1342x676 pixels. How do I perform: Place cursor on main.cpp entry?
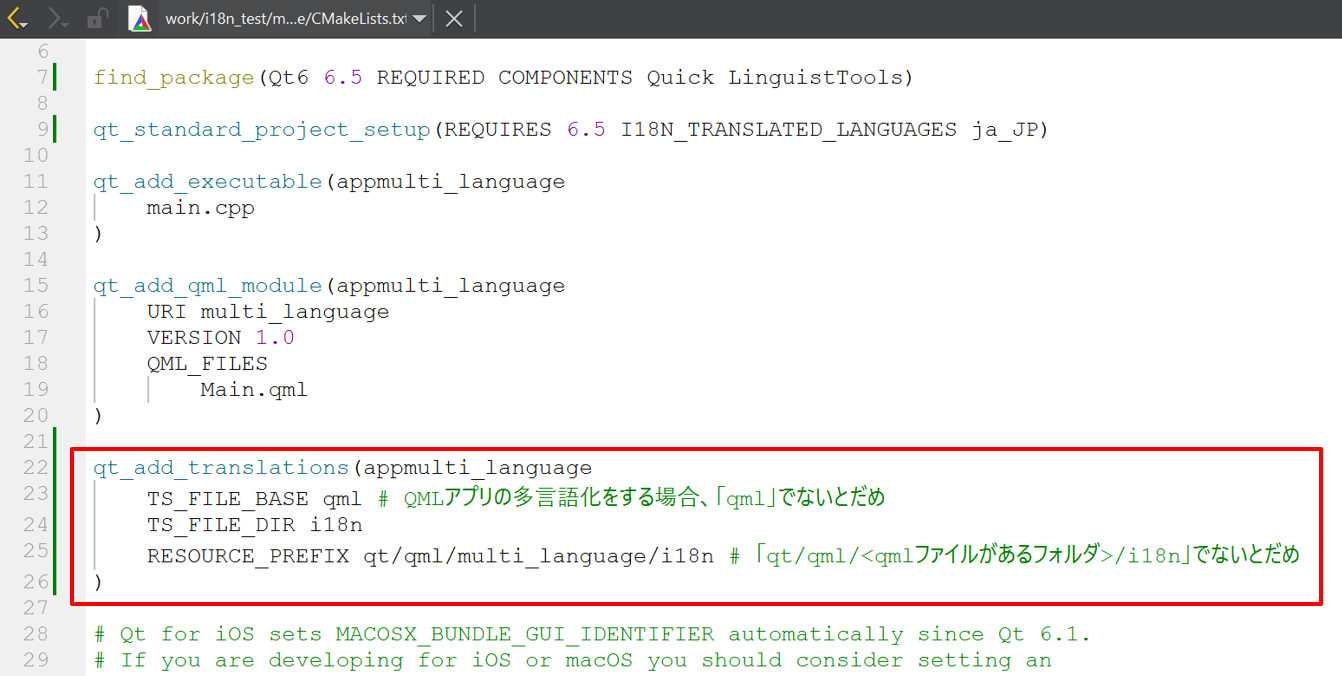200,208
